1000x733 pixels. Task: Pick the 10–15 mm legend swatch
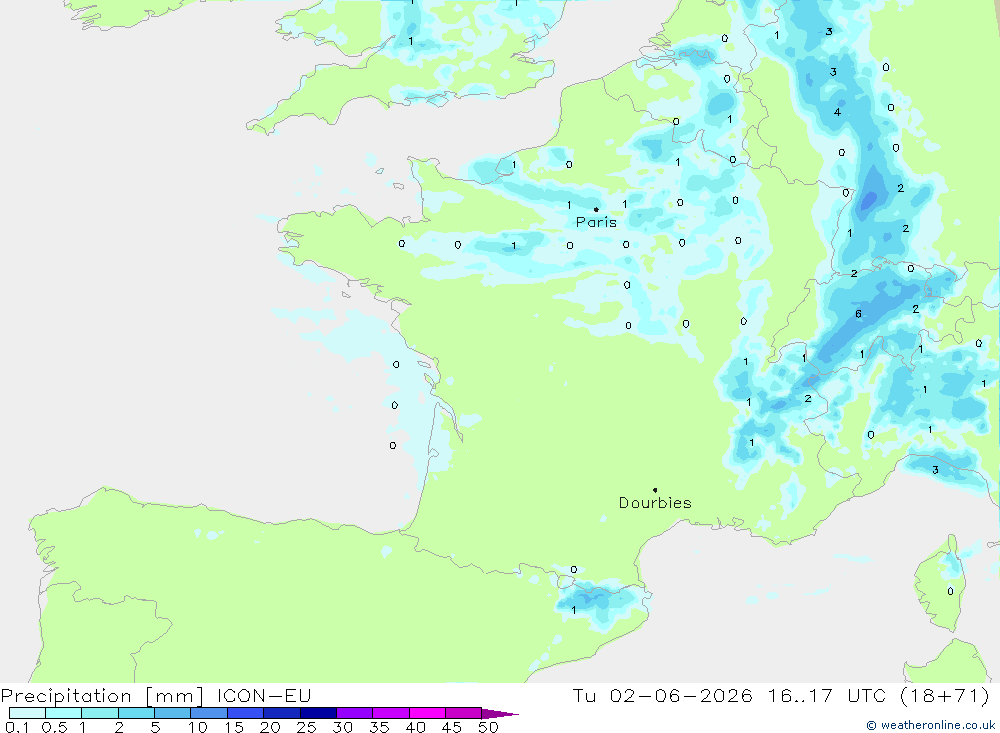tap(209, 713)
